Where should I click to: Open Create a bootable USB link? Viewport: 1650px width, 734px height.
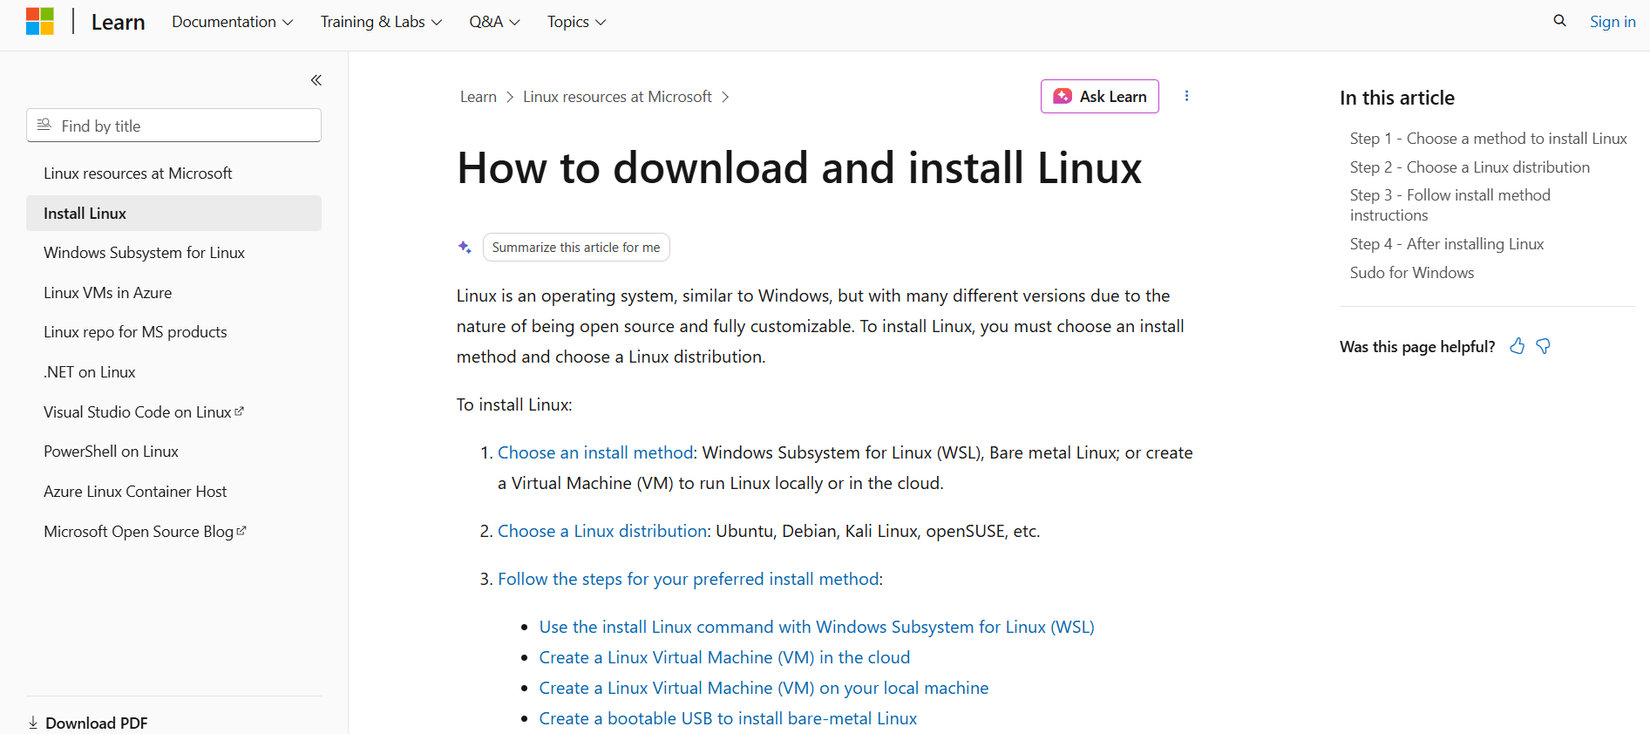727,718
